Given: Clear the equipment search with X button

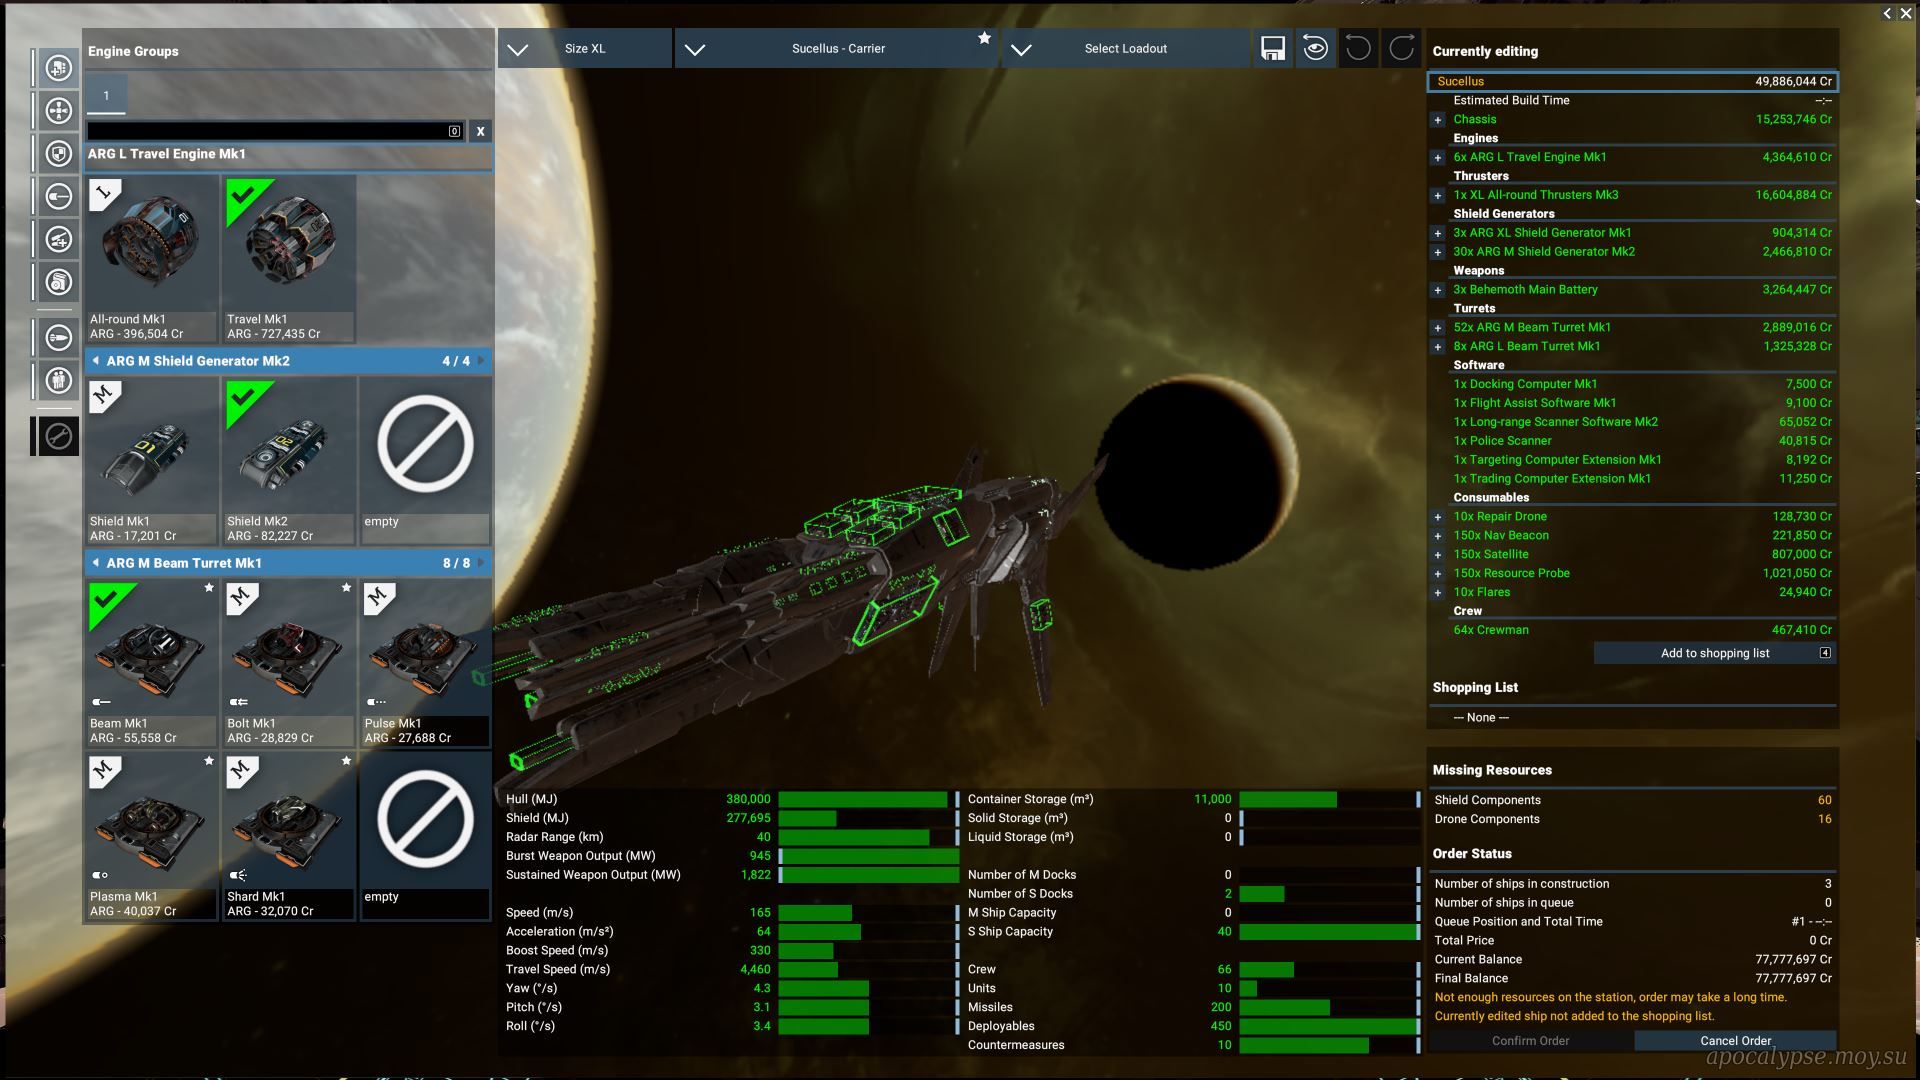Looking at the screenshot, I should [481, 131].
